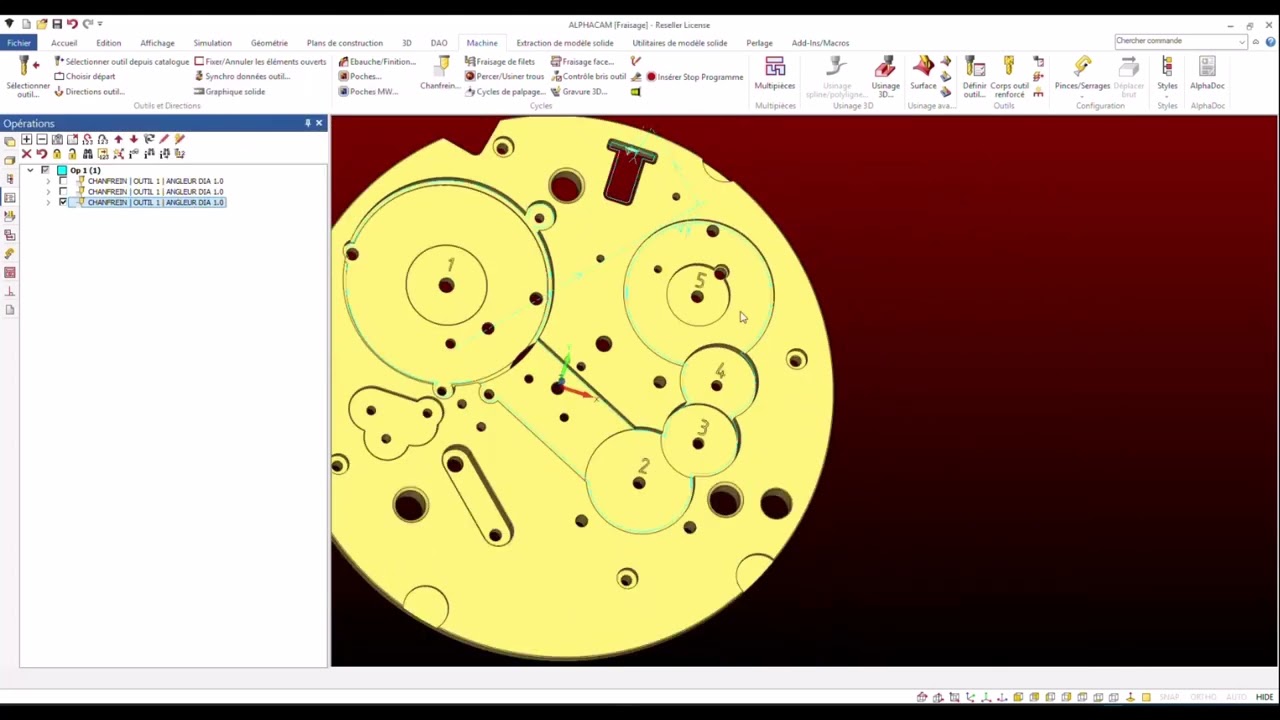The width and height of the screenshot is (1280, 720).
Task: Switch to Accueil tab
Action: (64, 43)
